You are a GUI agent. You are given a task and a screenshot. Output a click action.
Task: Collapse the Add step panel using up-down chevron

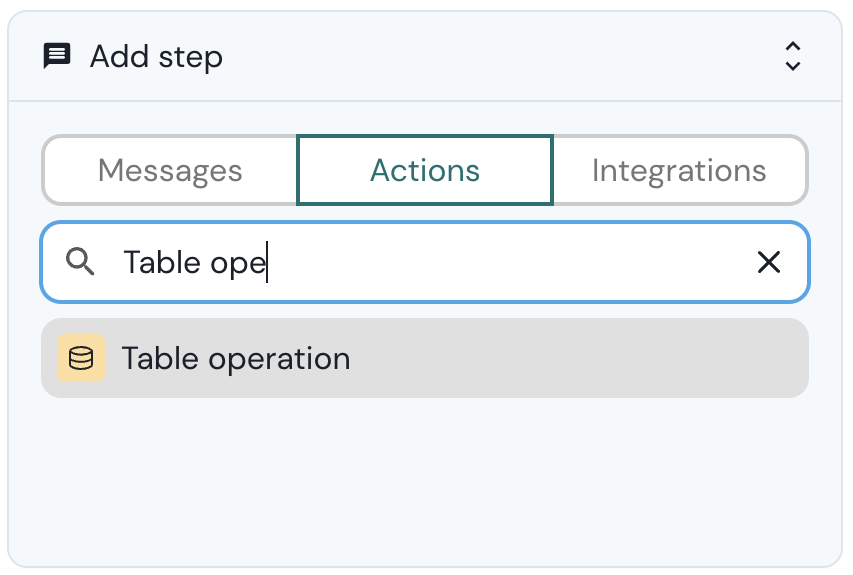tap(792, 56)
